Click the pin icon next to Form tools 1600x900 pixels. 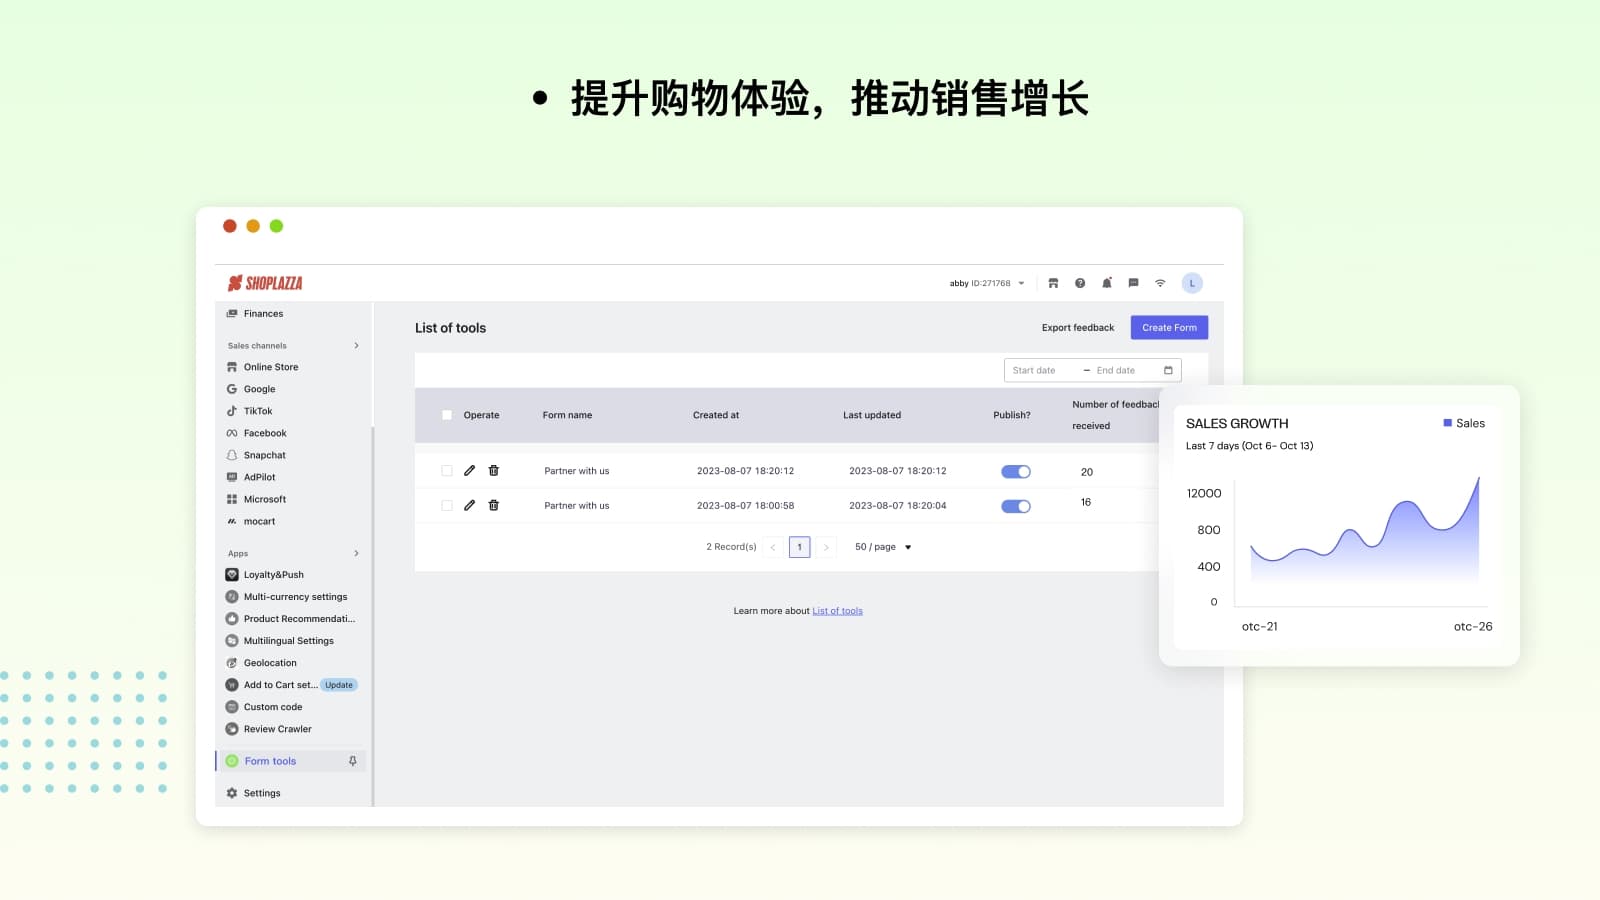click(x=352, y=761)
